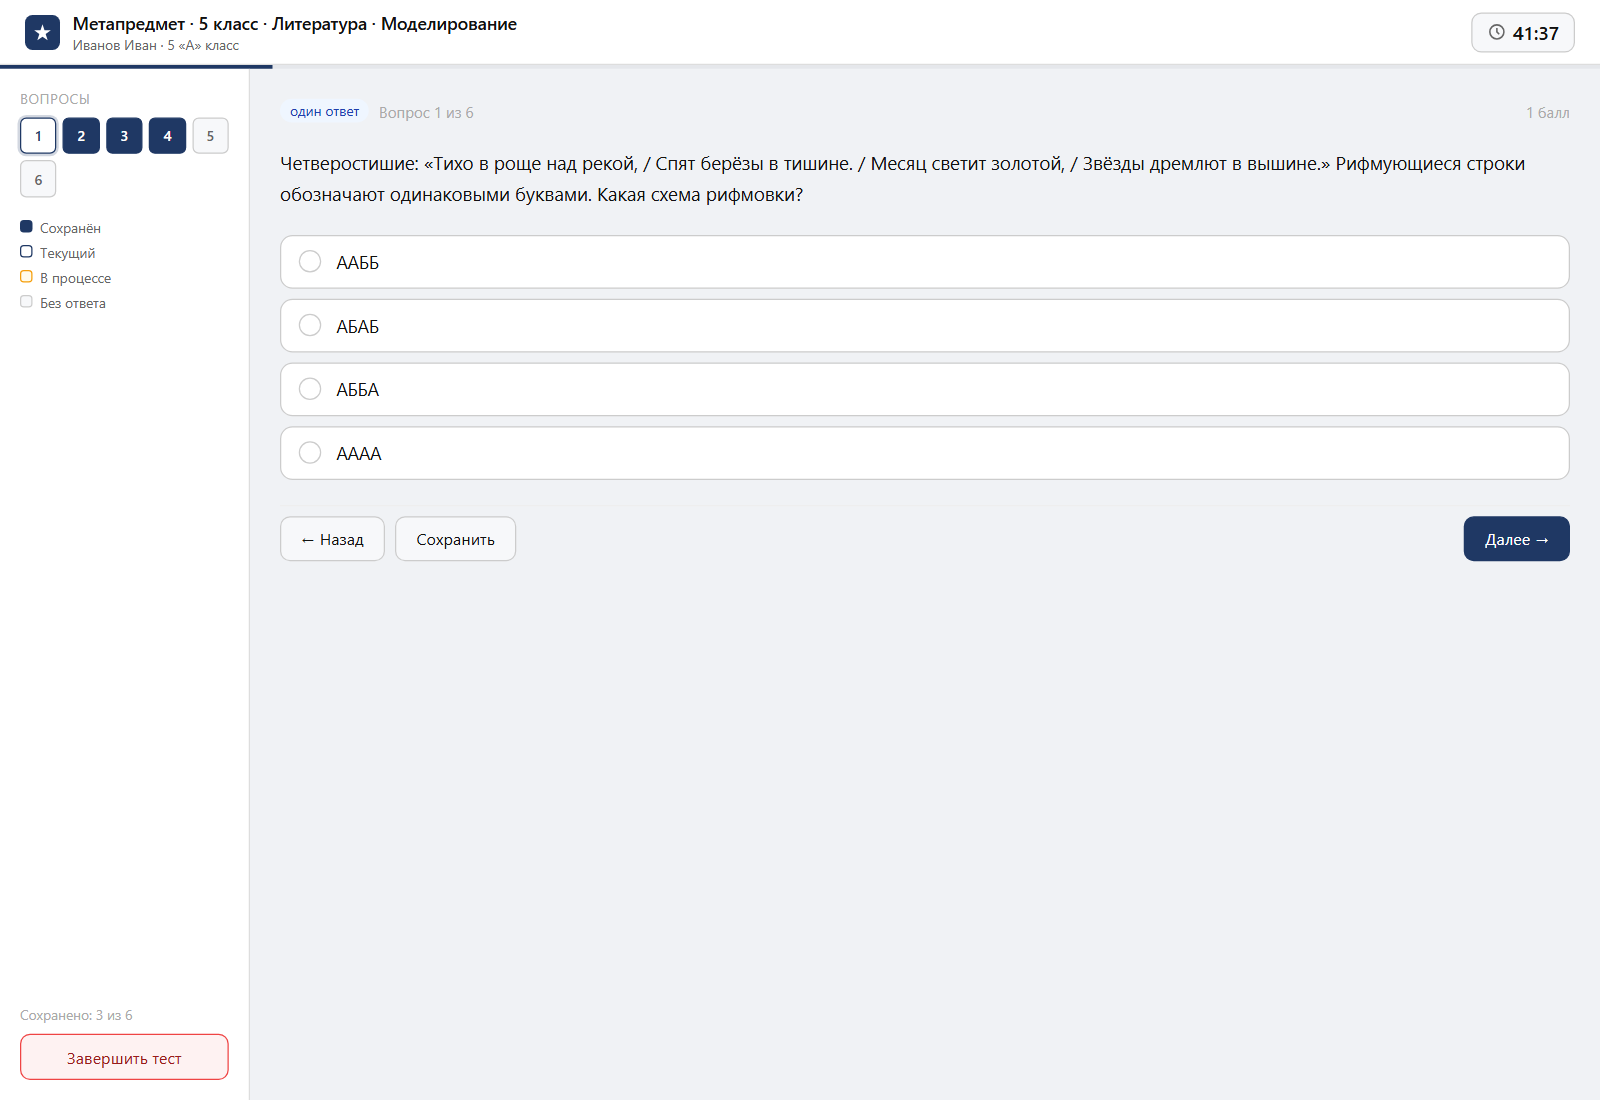Open question 2 from navigator
Viewport: 1600px width, 1100px height.
coord(81,136)
